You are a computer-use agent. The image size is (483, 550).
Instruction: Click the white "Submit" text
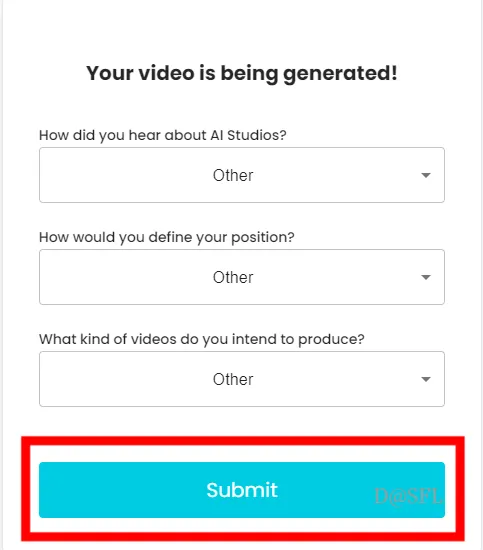tap(242, 490)
